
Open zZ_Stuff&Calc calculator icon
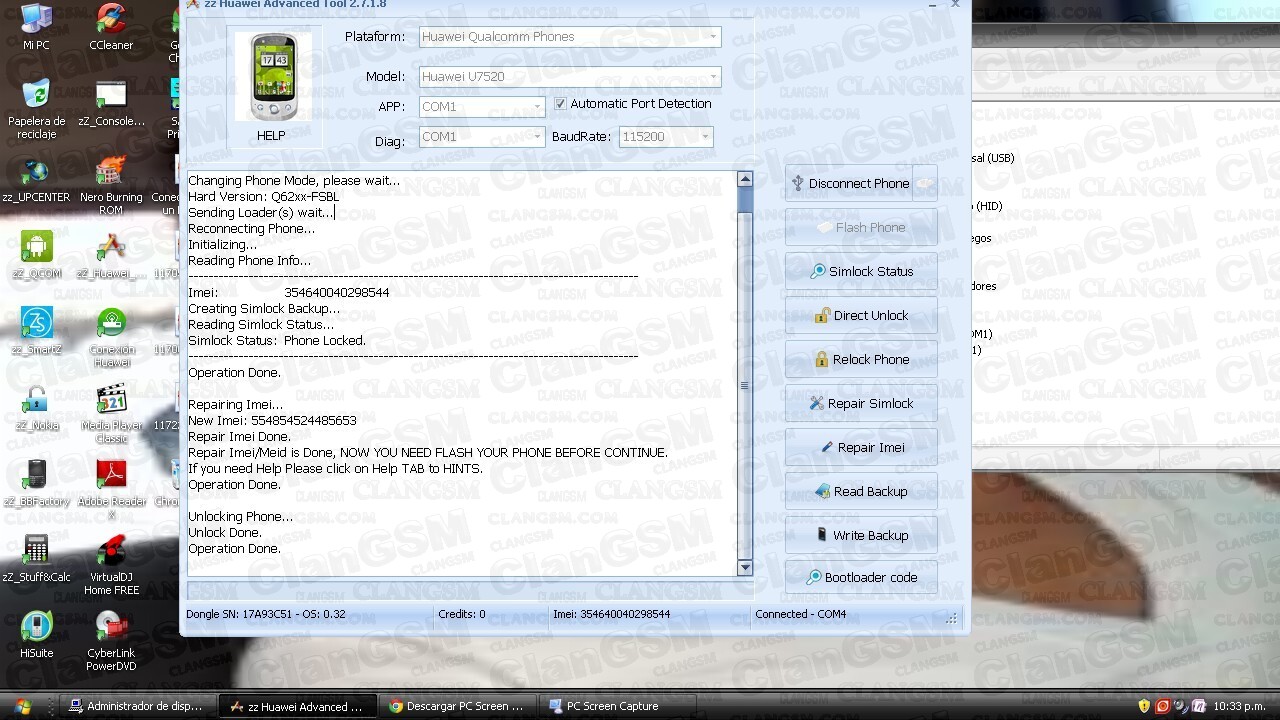click(x=36, y=560)
